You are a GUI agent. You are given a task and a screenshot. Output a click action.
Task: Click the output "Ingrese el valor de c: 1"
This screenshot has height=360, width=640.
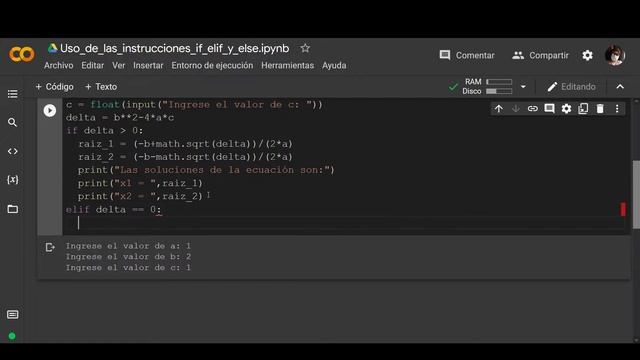(x=128, y=267)
